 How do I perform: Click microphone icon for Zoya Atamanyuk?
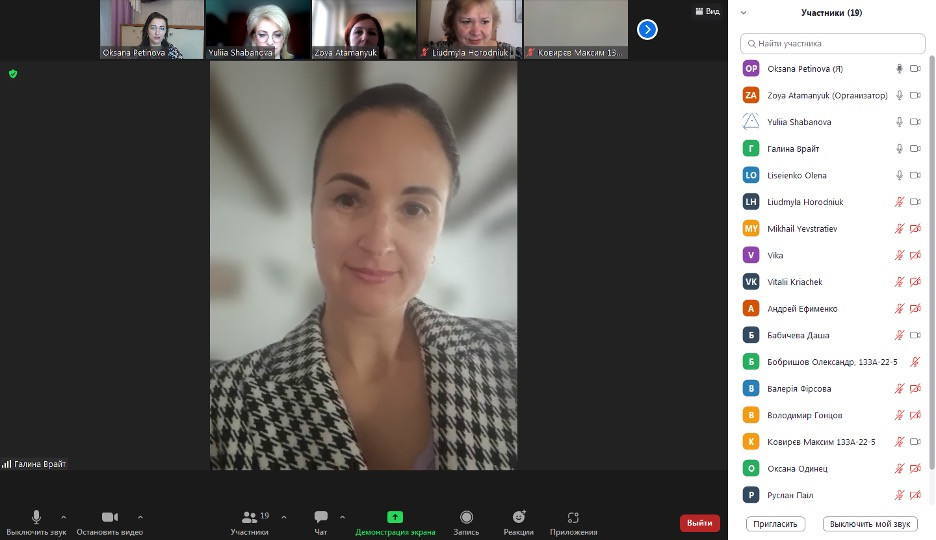tap(899, 95)
